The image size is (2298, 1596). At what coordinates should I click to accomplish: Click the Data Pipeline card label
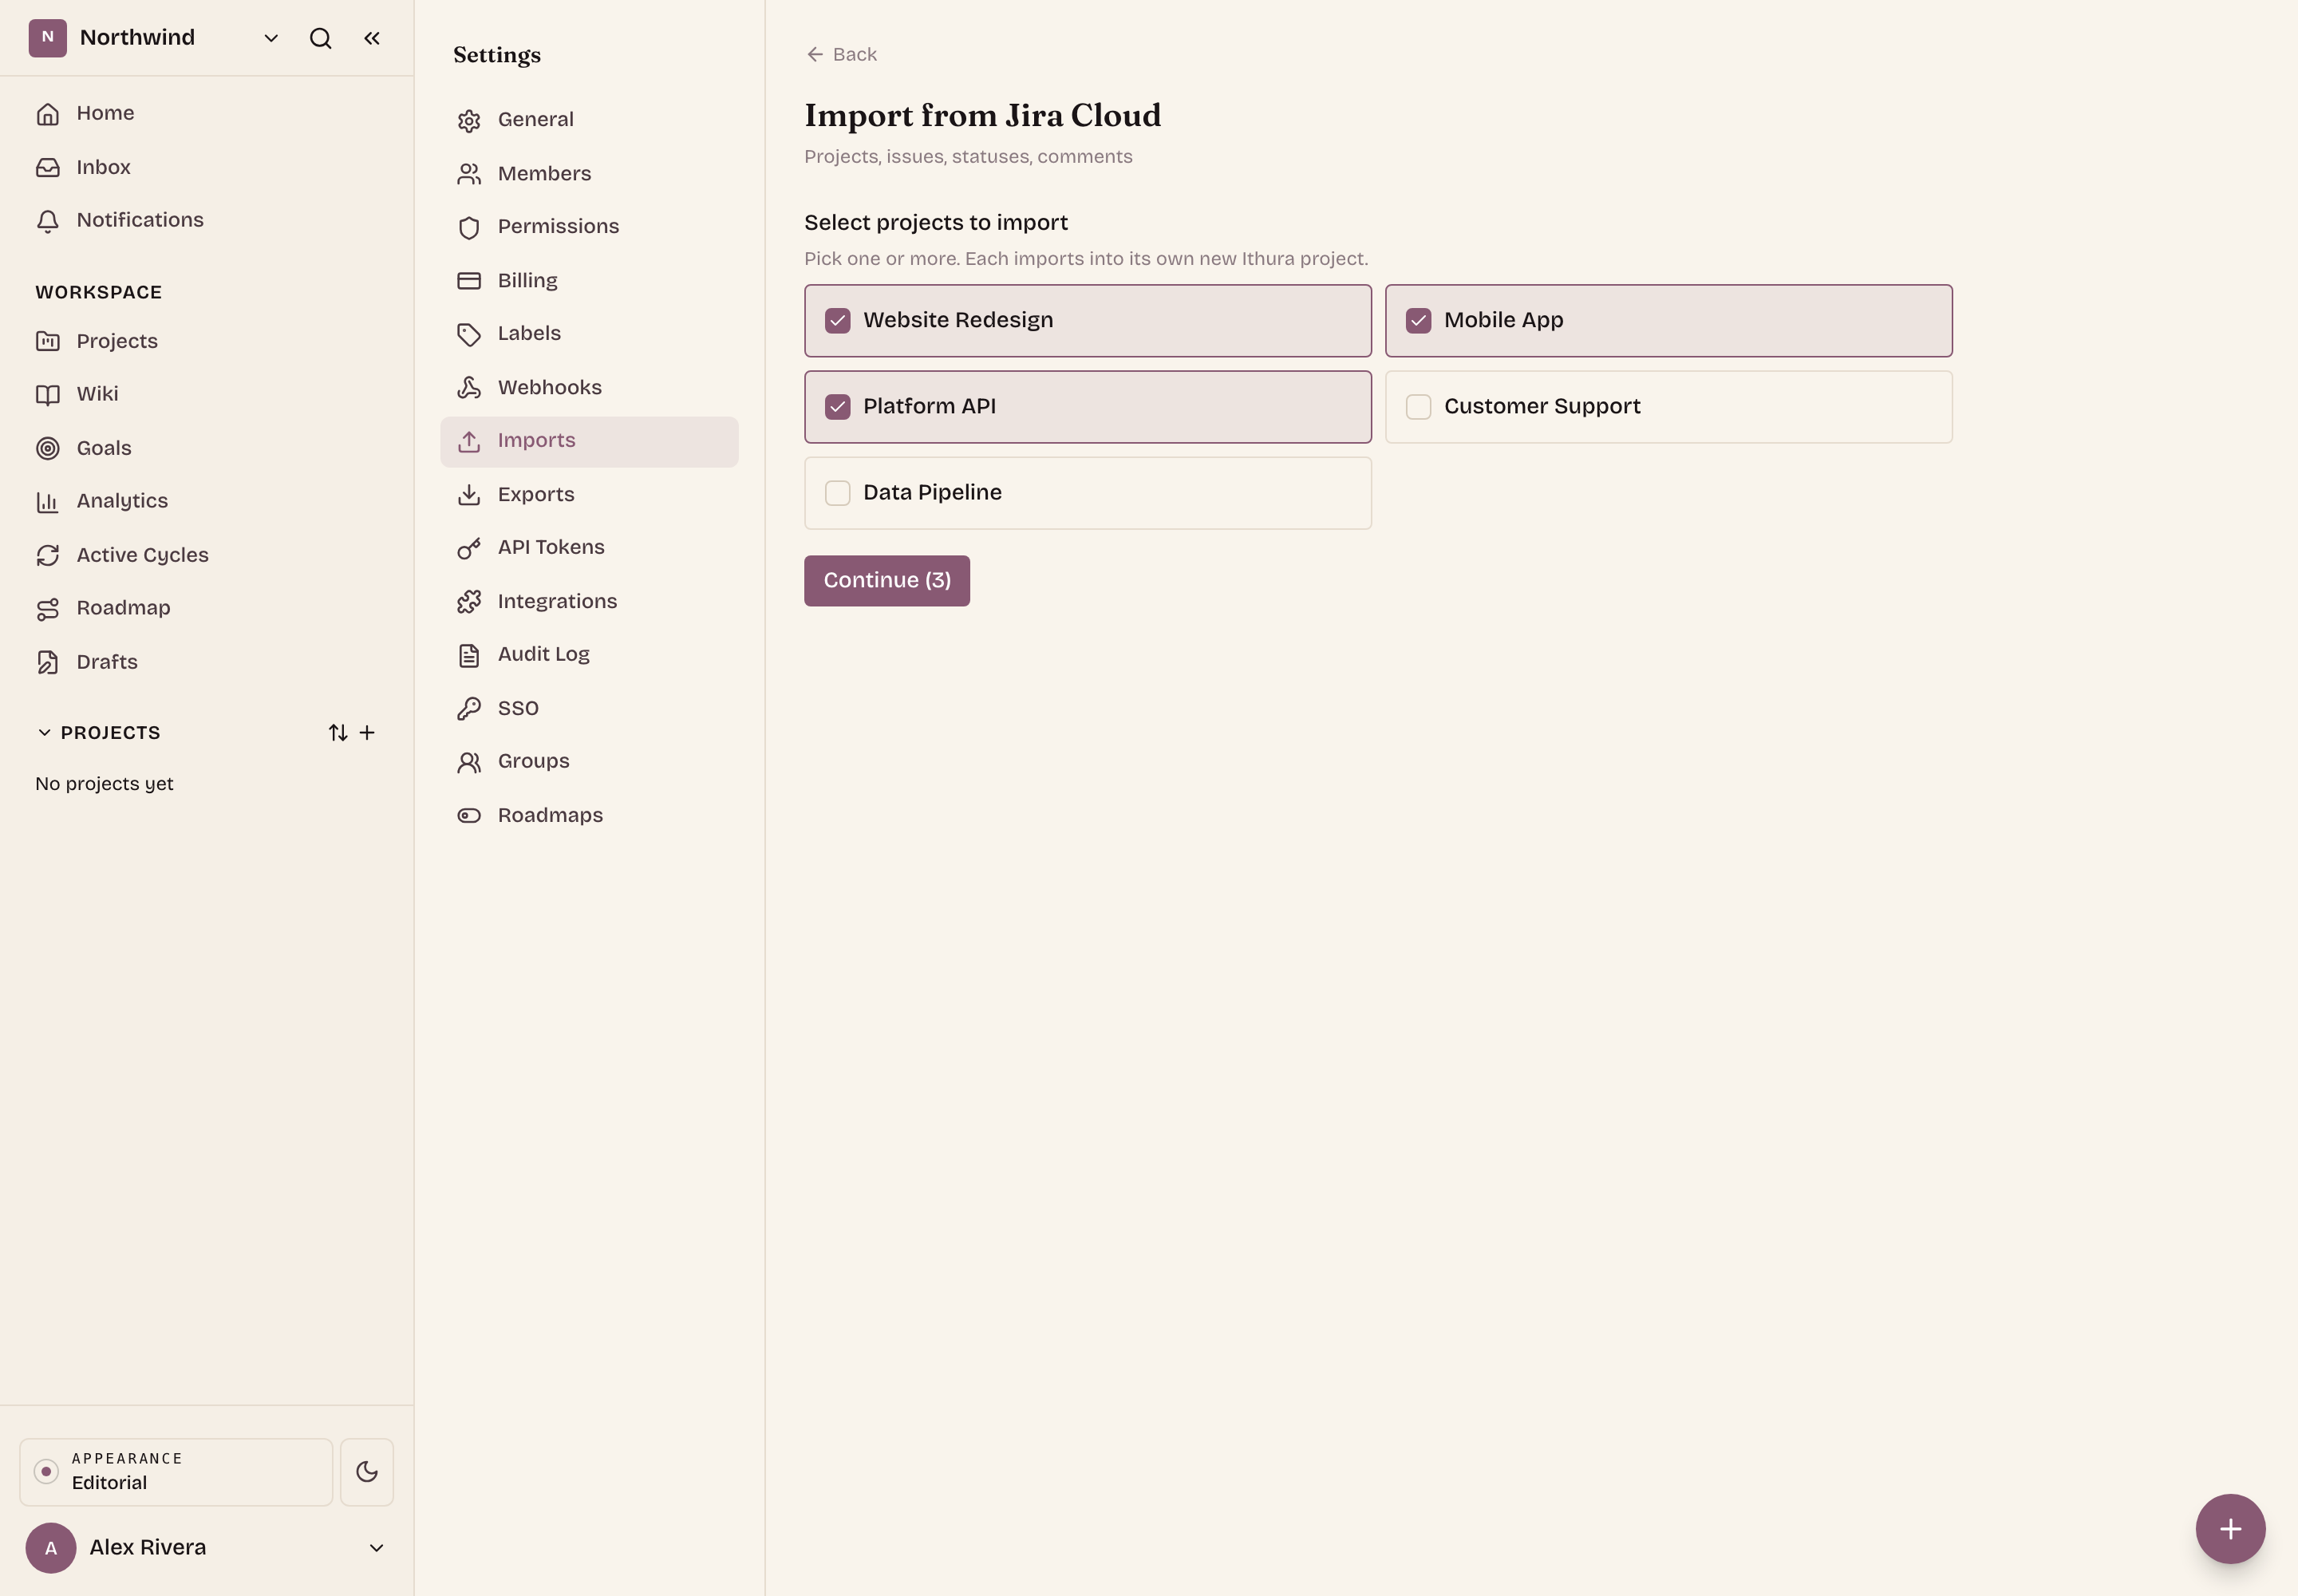[932, 493]
